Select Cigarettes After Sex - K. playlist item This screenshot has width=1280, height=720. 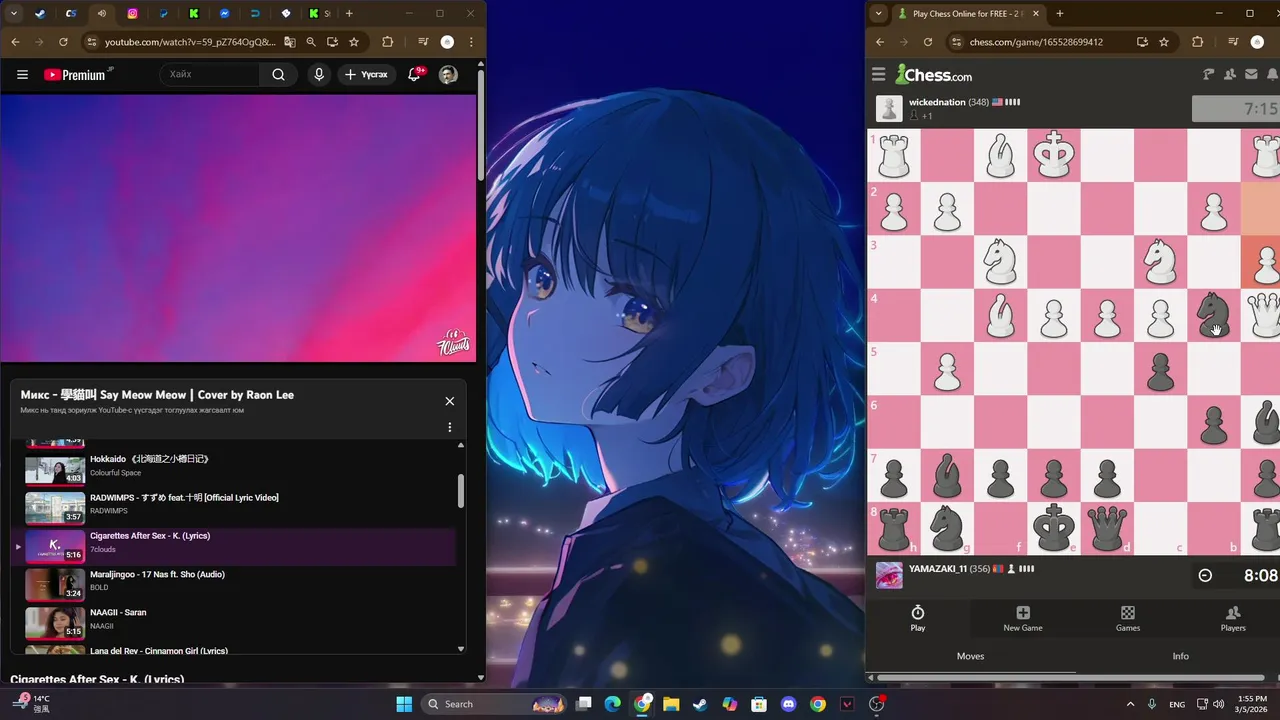click(x=240, y=547)
